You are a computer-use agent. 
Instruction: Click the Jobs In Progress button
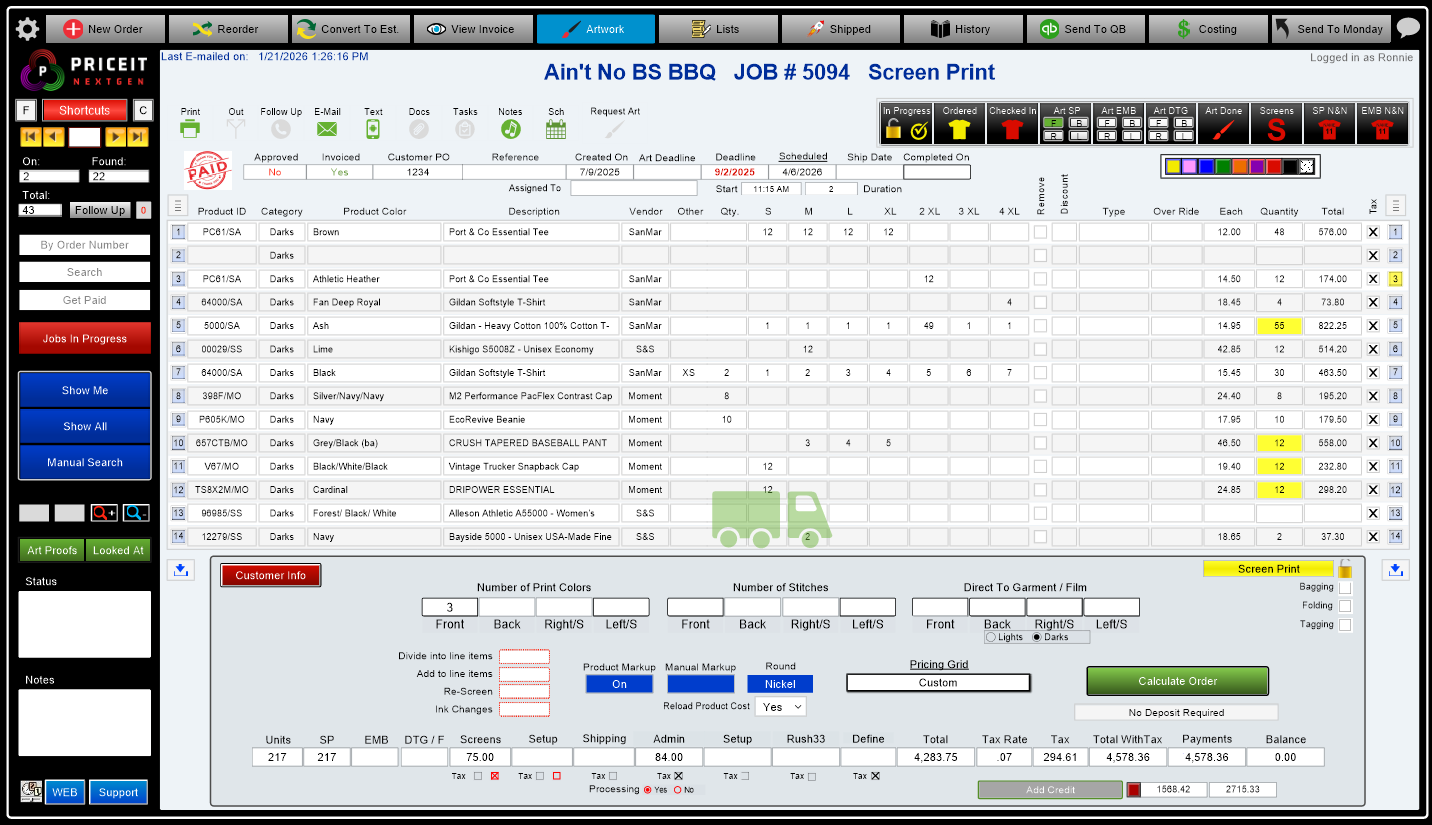click(x=84, y=338)
